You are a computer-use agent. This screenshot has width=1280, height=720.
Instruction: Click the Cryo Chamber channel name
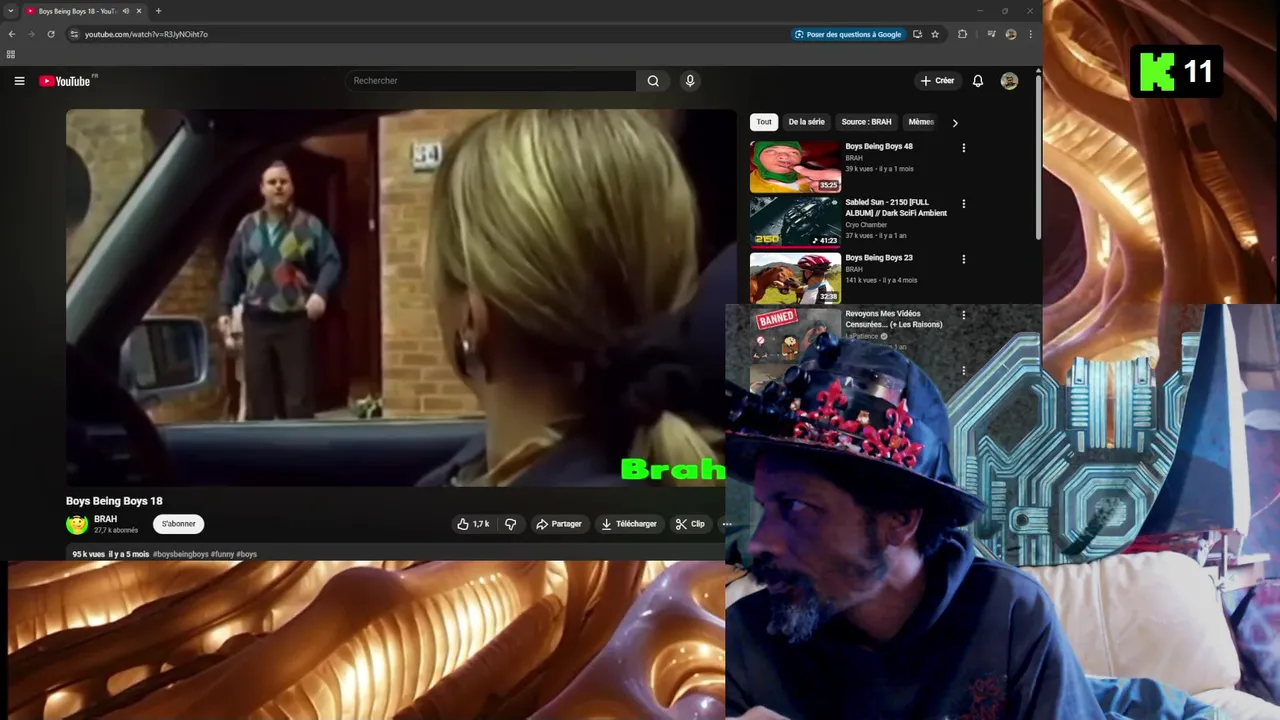tap(866, 225)
